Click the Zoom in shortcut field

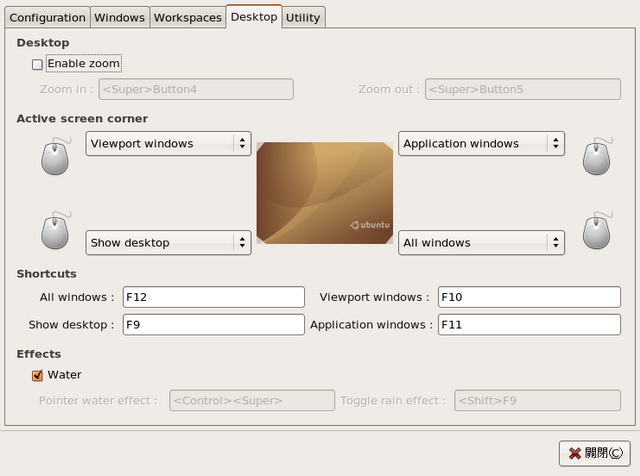coord(196,89)
